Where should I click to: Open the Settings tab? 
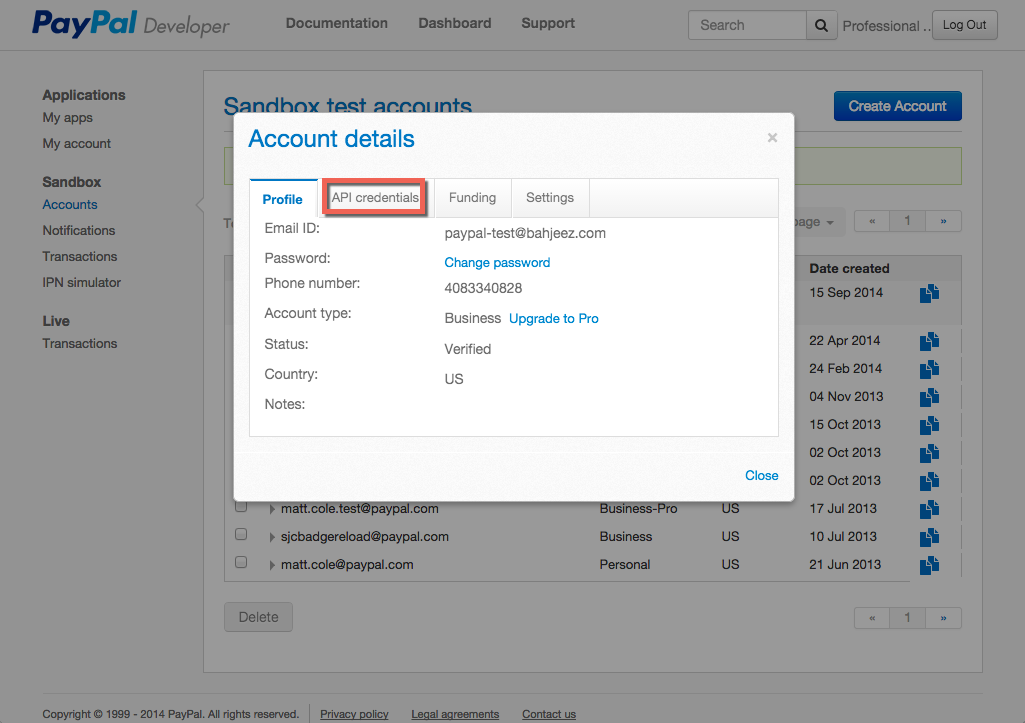coord(550,197)
